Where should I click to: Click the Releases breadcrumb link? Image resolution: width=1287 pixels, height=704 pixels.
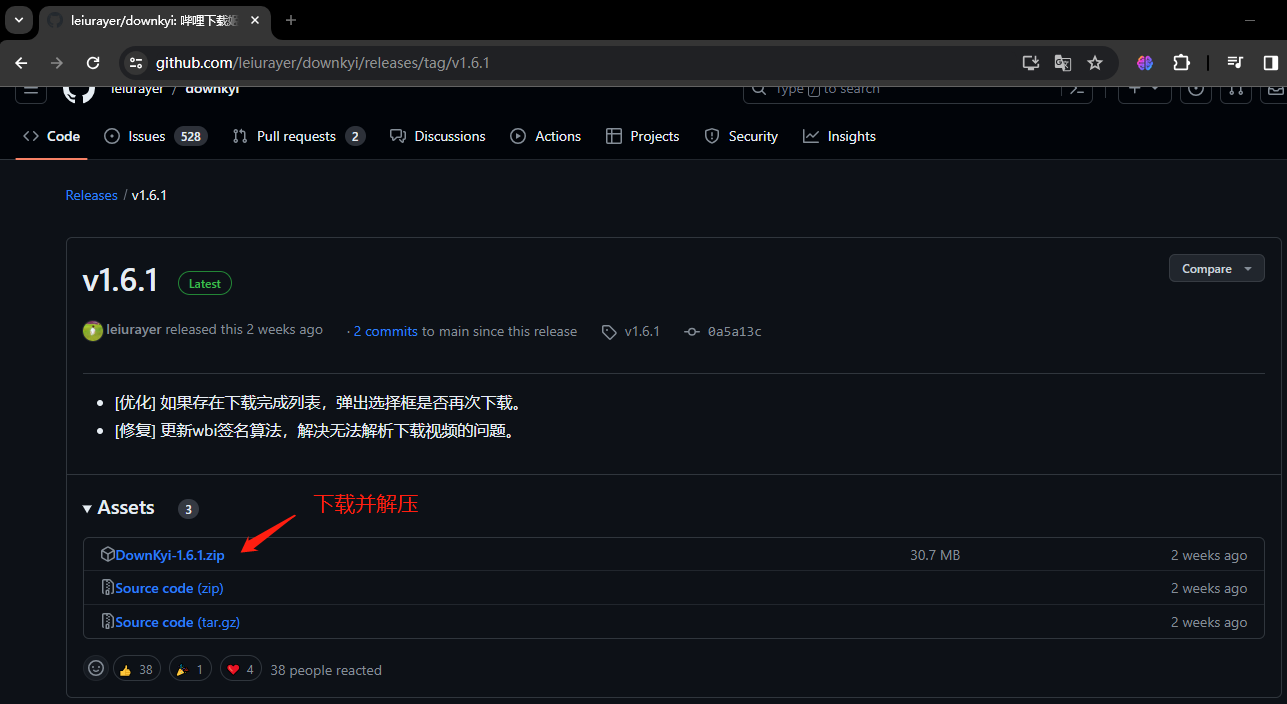(x=91, y=195)
